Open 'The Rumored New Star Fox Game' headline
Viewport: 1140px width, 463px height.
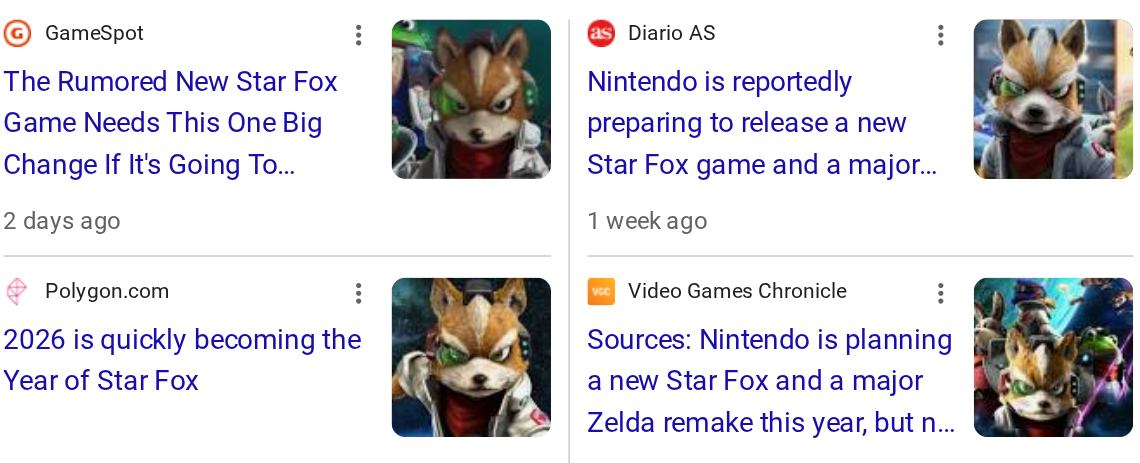[x=171, y=123]
